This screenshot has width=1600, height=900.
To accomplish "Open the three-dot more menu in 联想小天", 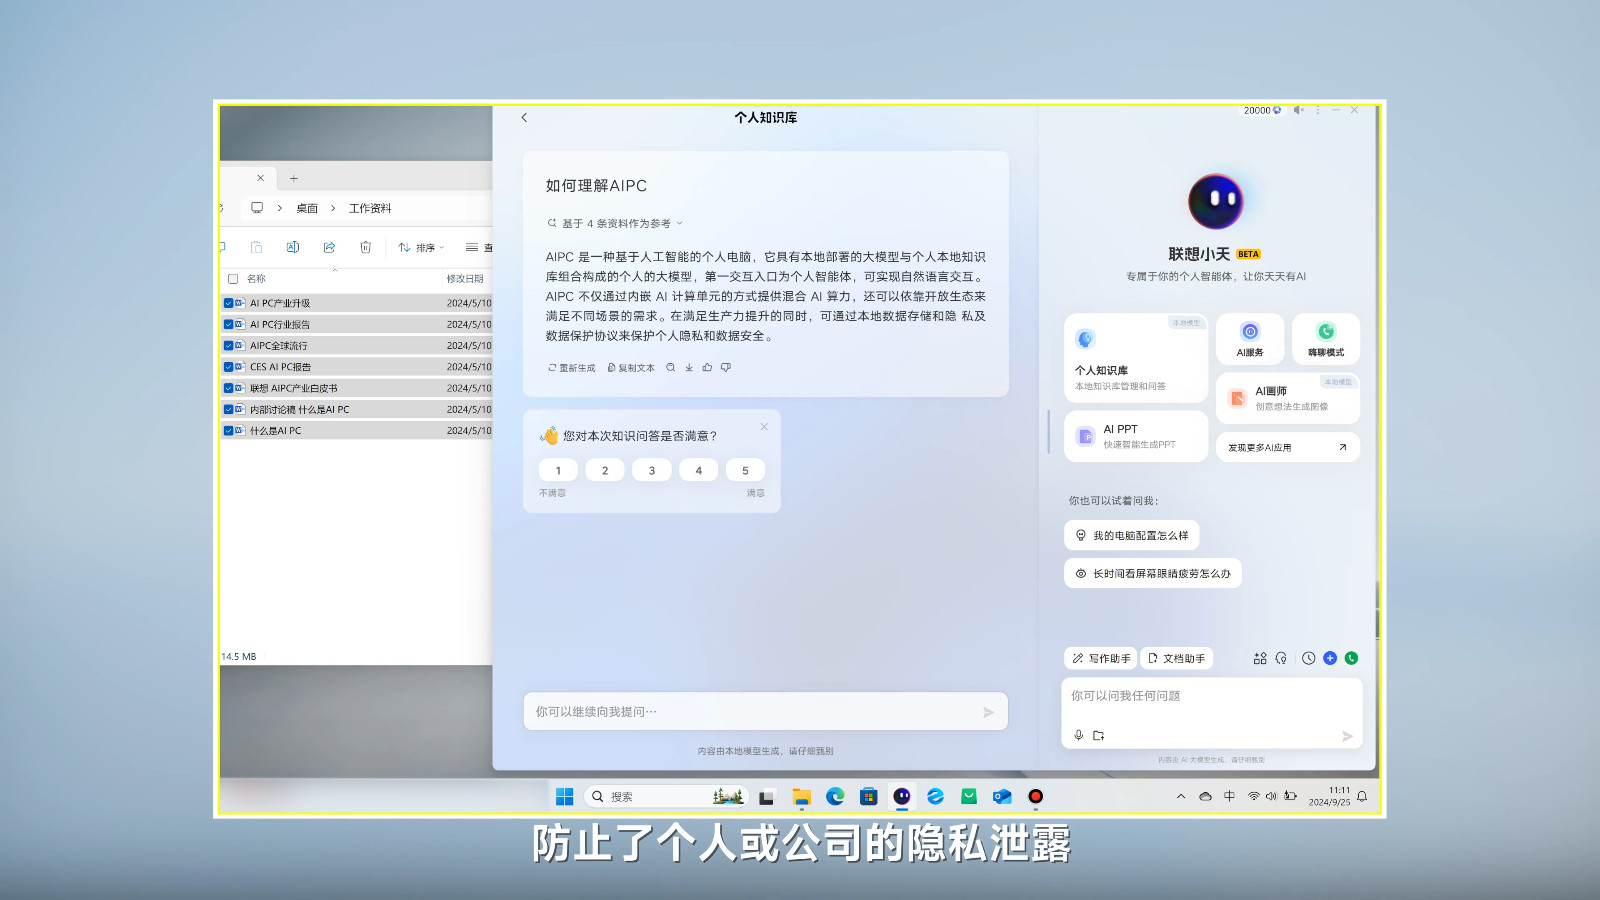I will coord(1318,110).
